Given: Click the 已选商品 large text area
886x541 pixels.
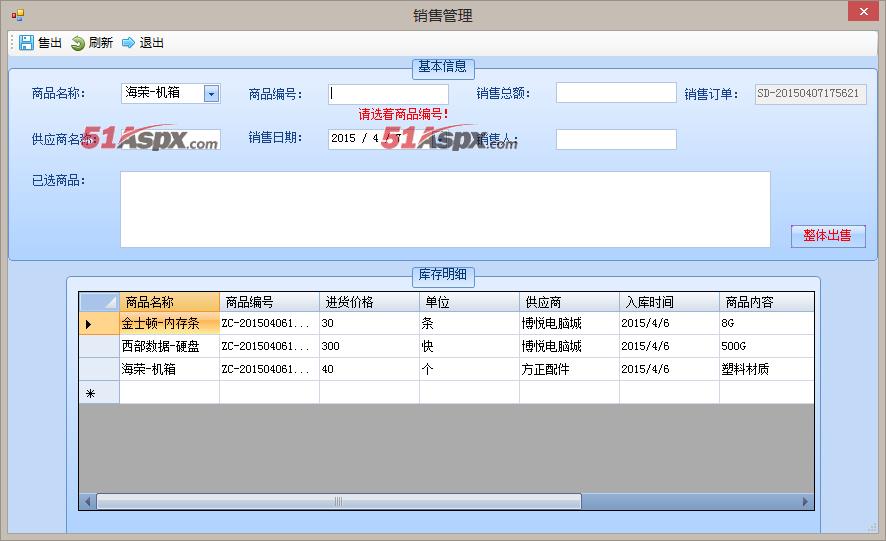Looking at the screenshot, I should point(445,209).
